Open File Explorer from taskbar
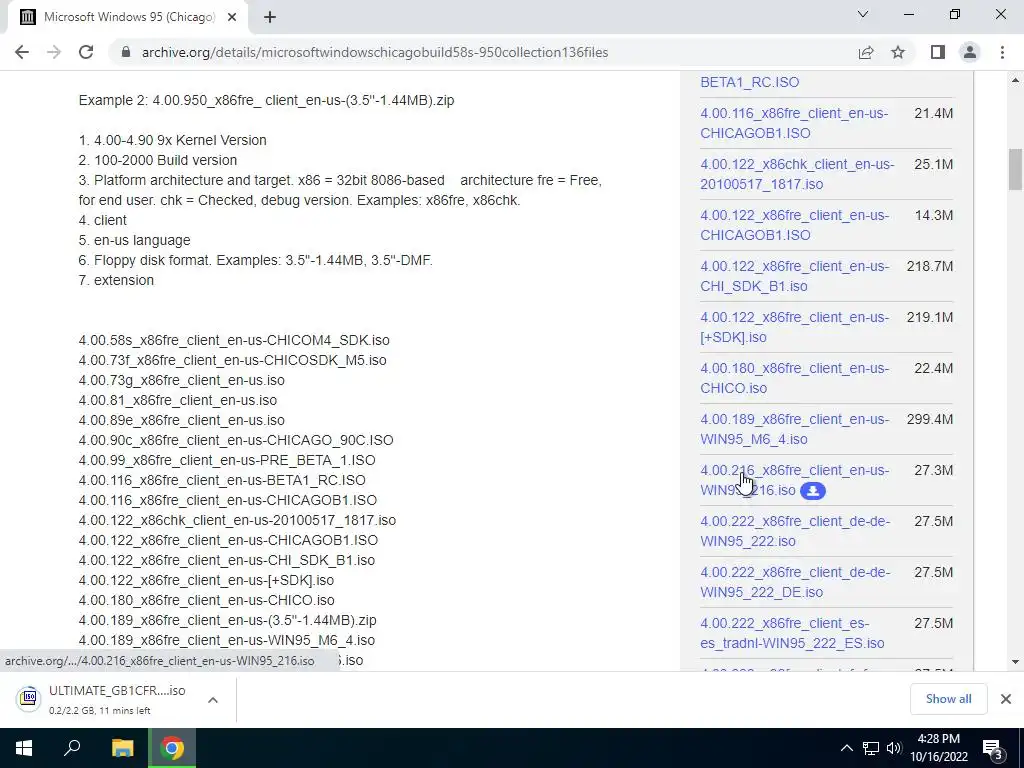 click(x=122, y=748)
